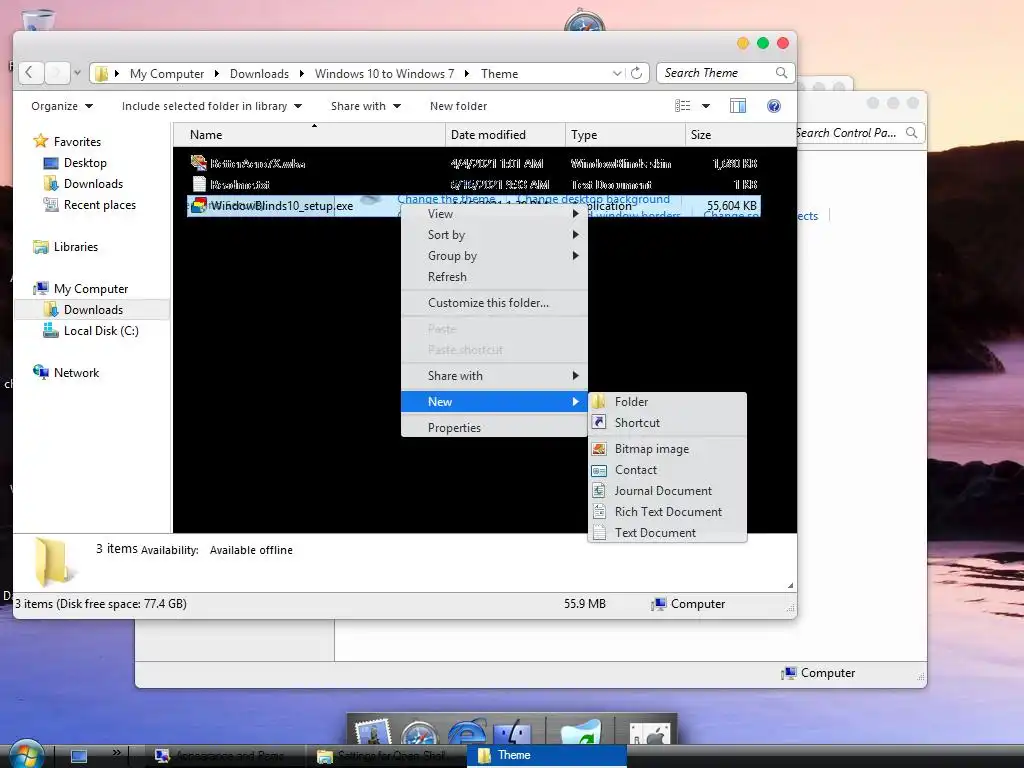Click the text document file icon
1024x768 pixels.
click(199, 184)
